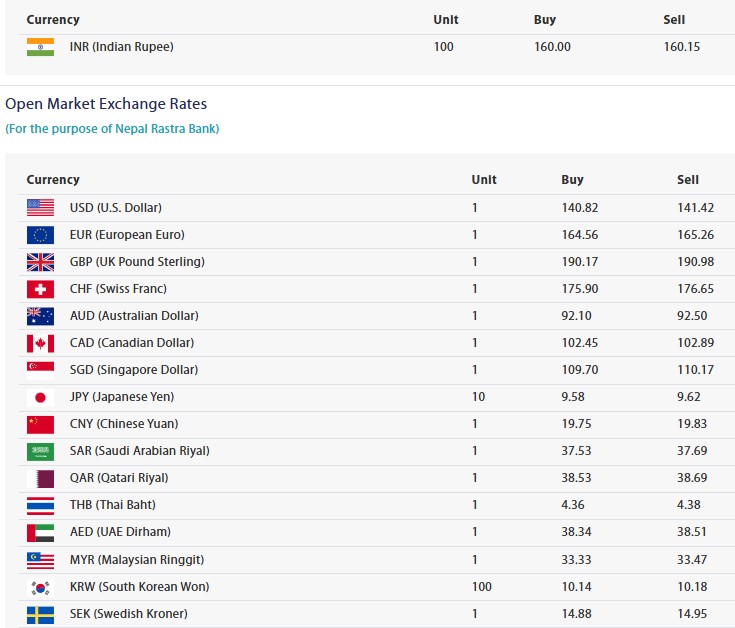This screenshot has height=628, width=735.
Task: Click the U.S. flag icon
Action: (x=40, y=208)
